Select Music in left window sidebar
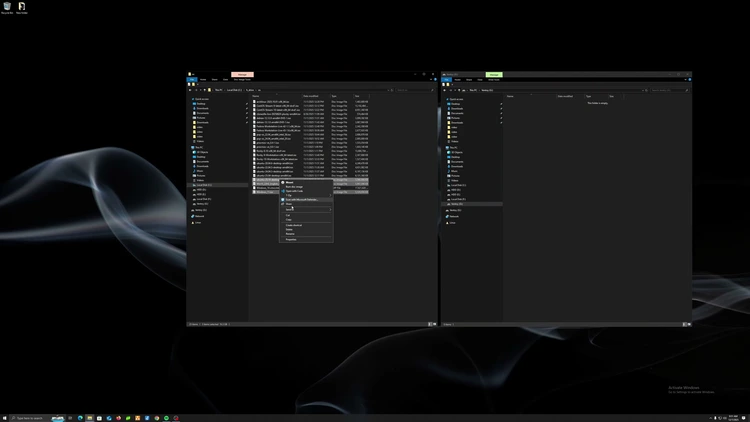Viewport: 750px width, 422px height. pyautogui.click(x=200, y=171)
